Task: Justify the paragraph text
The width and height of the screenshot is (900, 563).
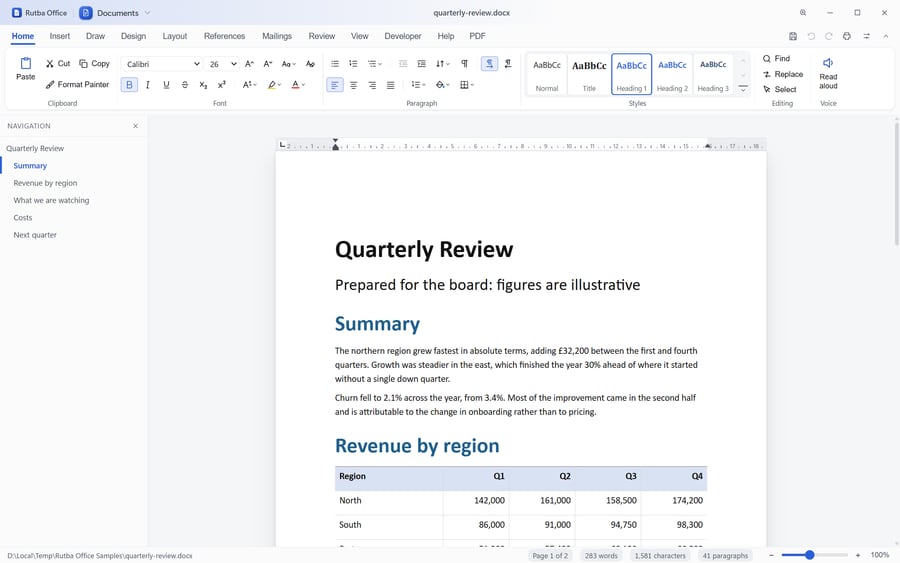Action: [390, 85]
